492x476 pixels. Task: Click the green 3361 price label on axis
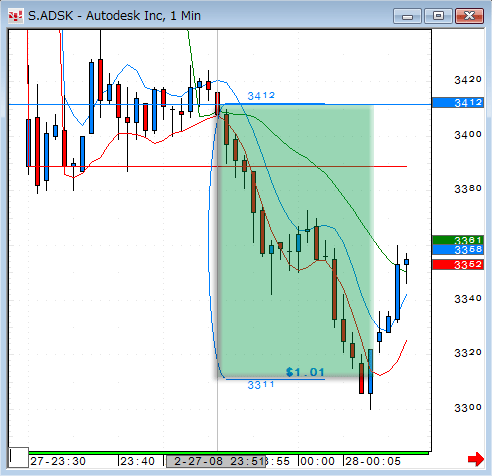(458, 240)
